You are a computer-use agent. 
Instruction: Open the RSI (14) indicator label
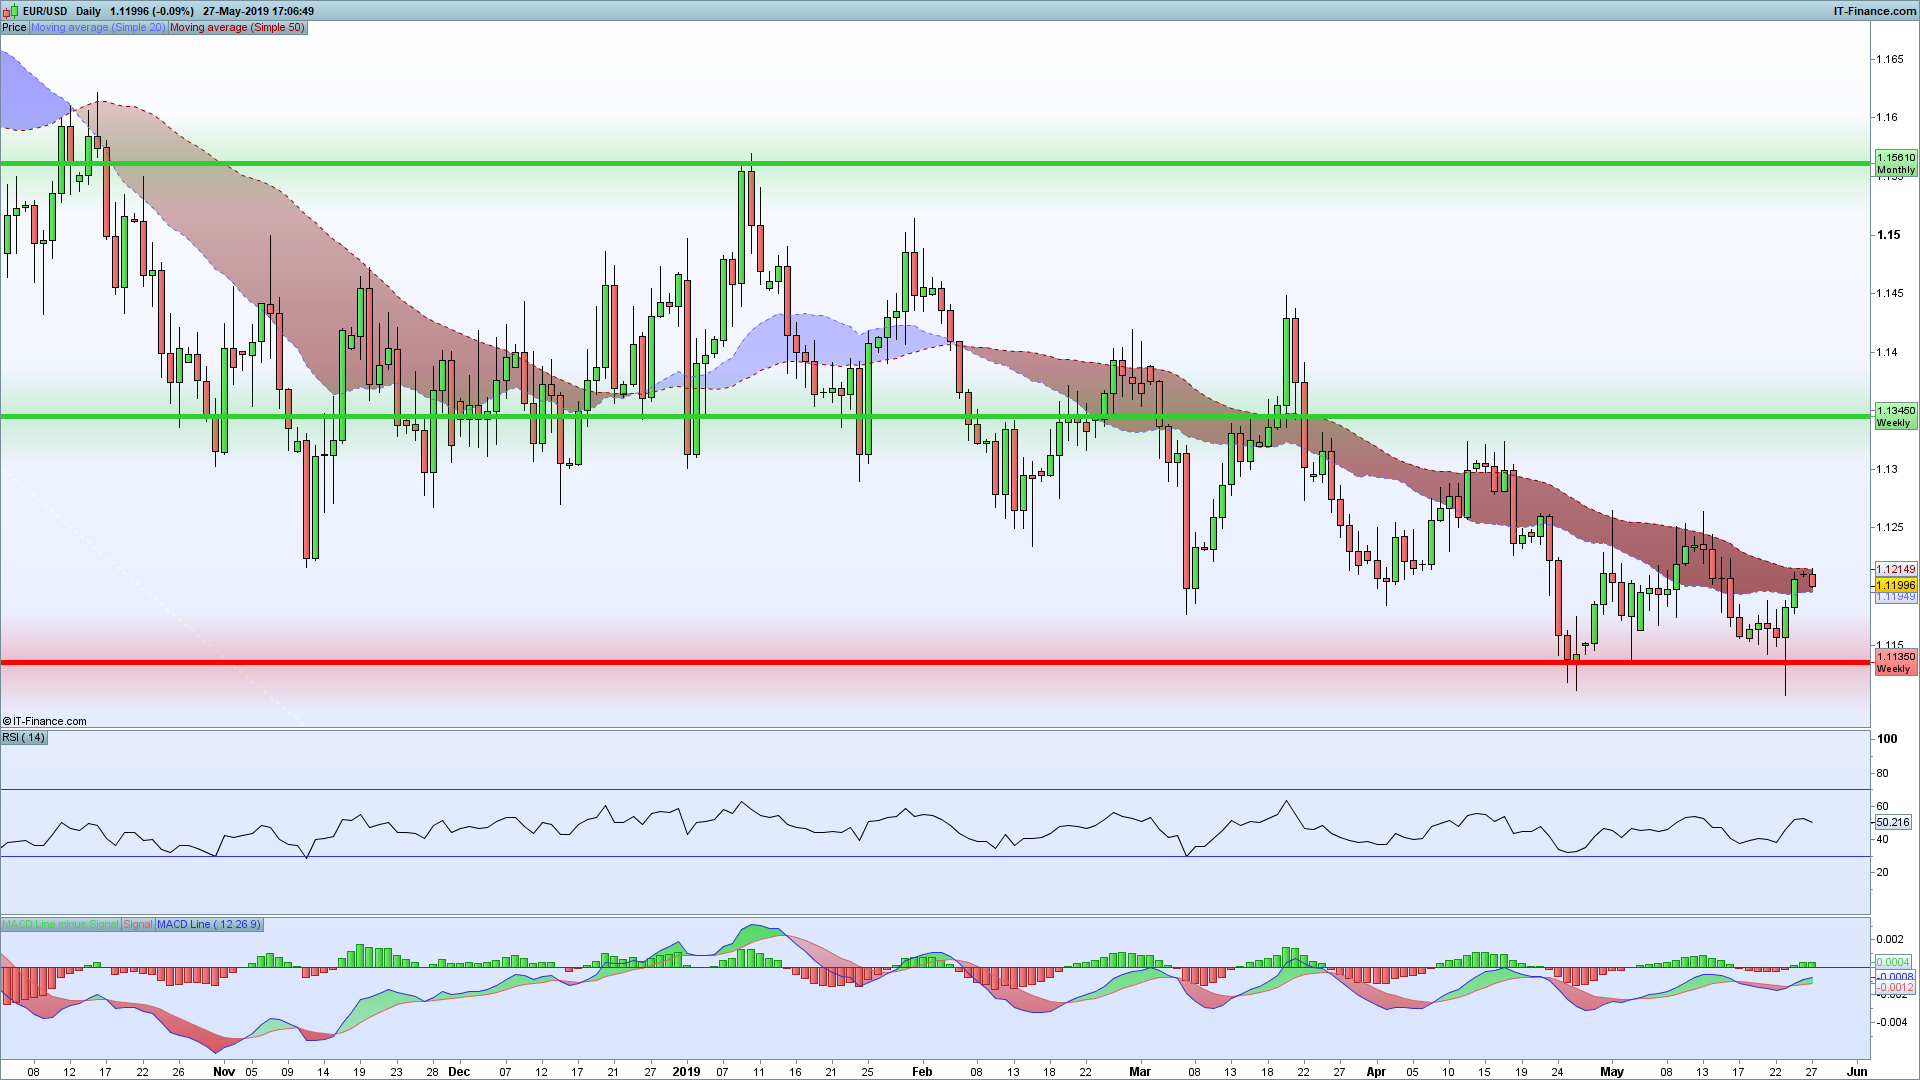click(24, 738)
